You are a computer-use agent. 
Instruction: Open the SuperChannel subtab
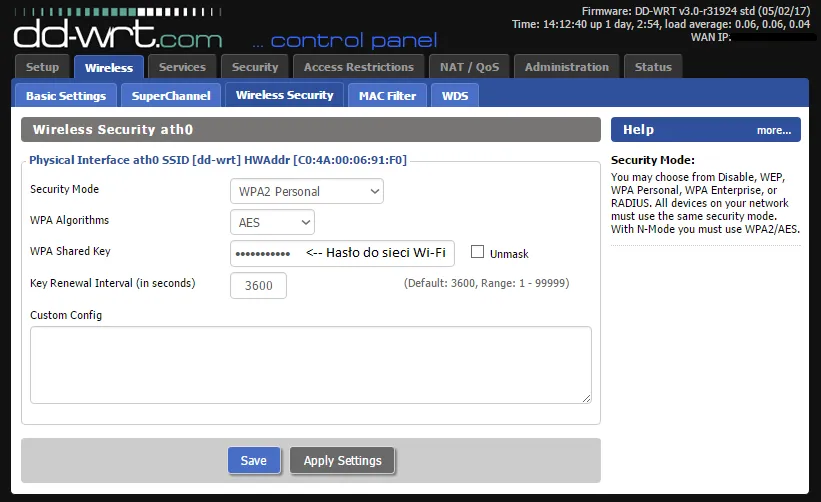[x=171, y=96]
